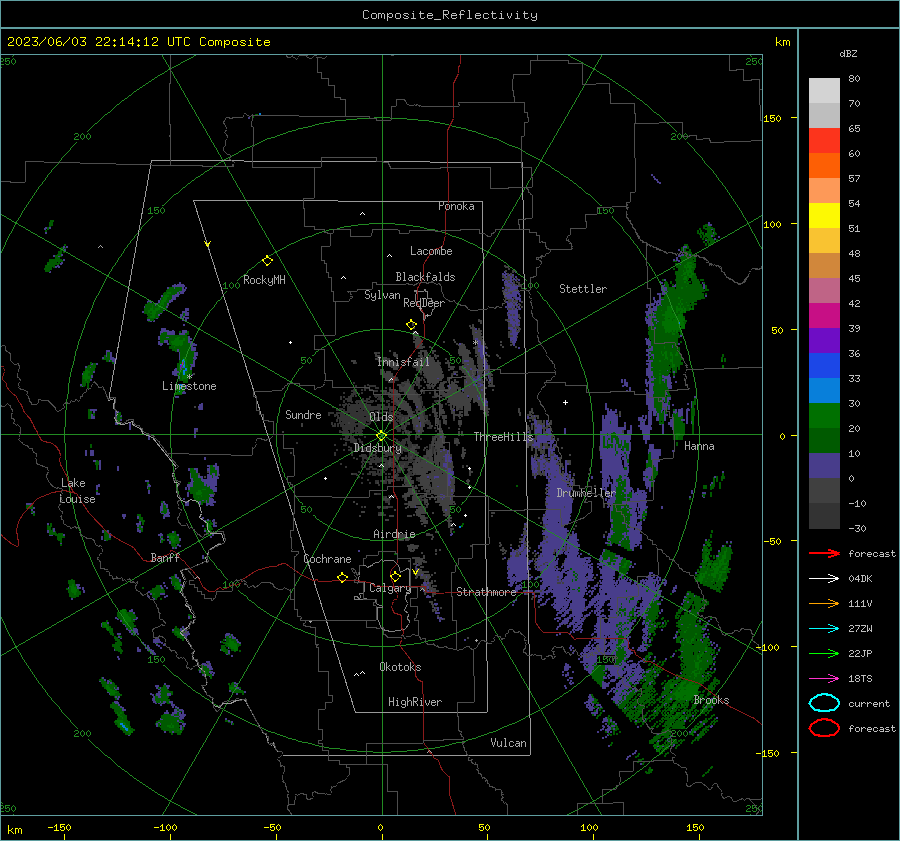The image size is (900, 841).
Task: Click the Blackfalds city label
Action: tap(425, 277)
